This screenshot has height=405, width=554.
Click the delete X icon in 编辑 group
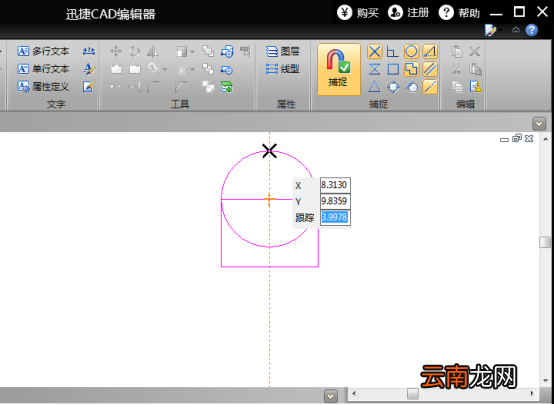click(475, 52)
